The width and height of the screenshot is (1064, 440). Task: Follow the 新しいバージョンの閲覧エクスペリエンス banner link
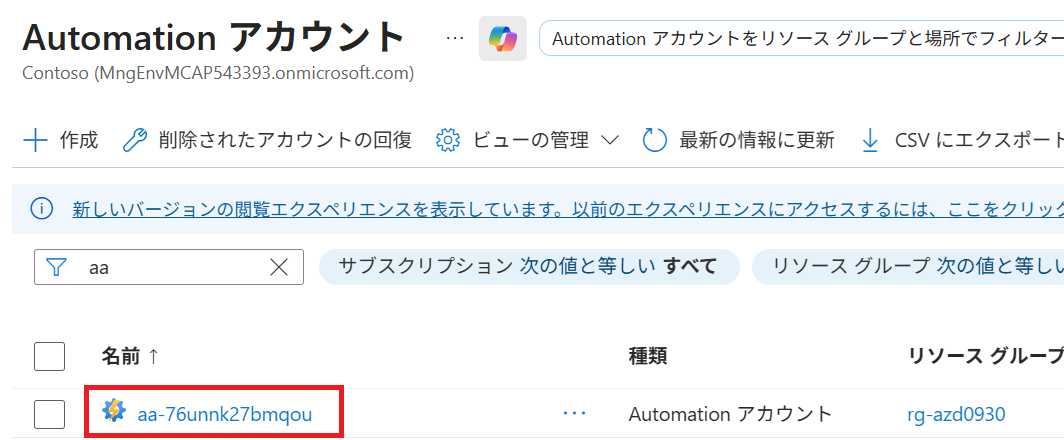(x=568, y=209)
